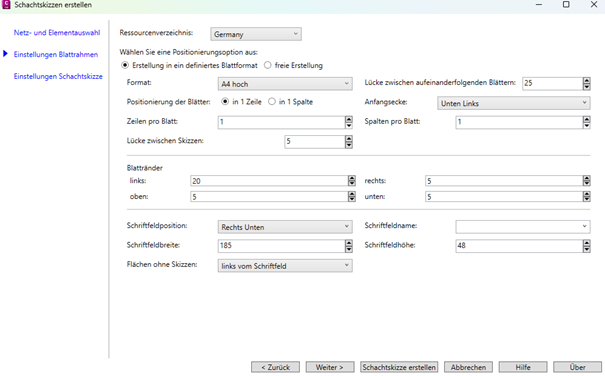Open Einstellungen Schachtskizze step
Screen dimensions: 605x376
[58, 76]
